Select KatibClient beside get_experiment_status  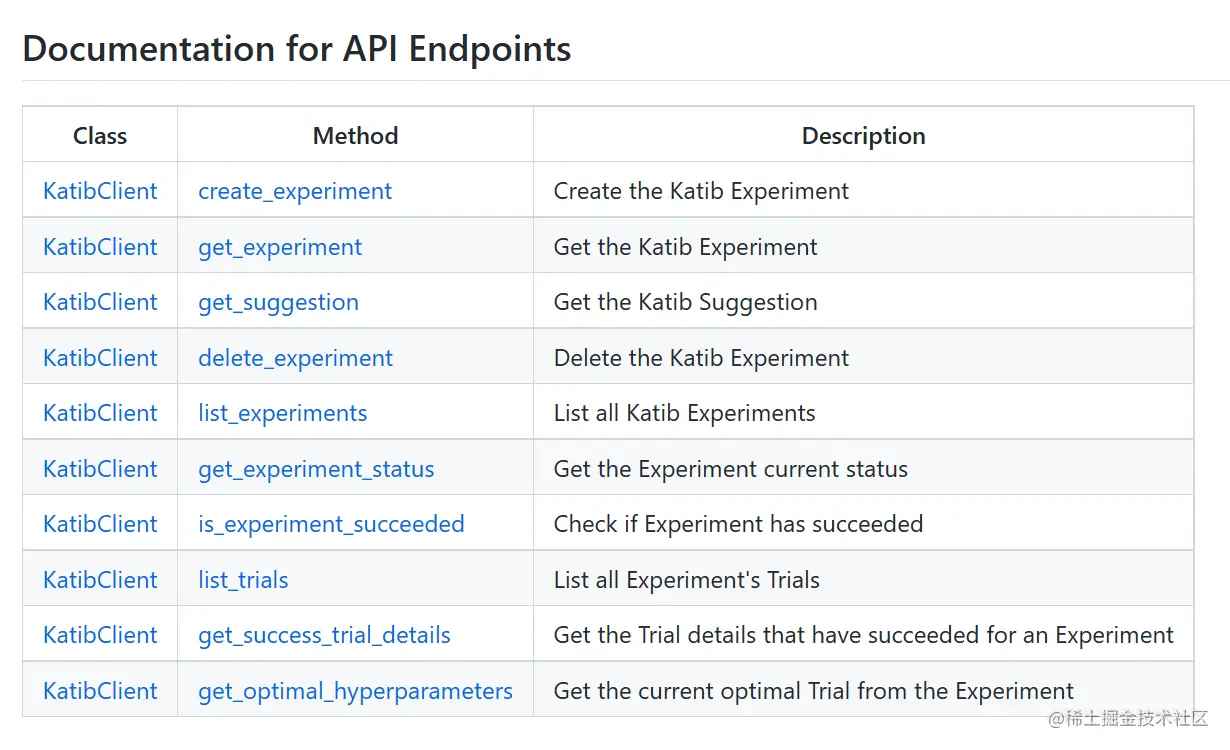coord(100,469)
